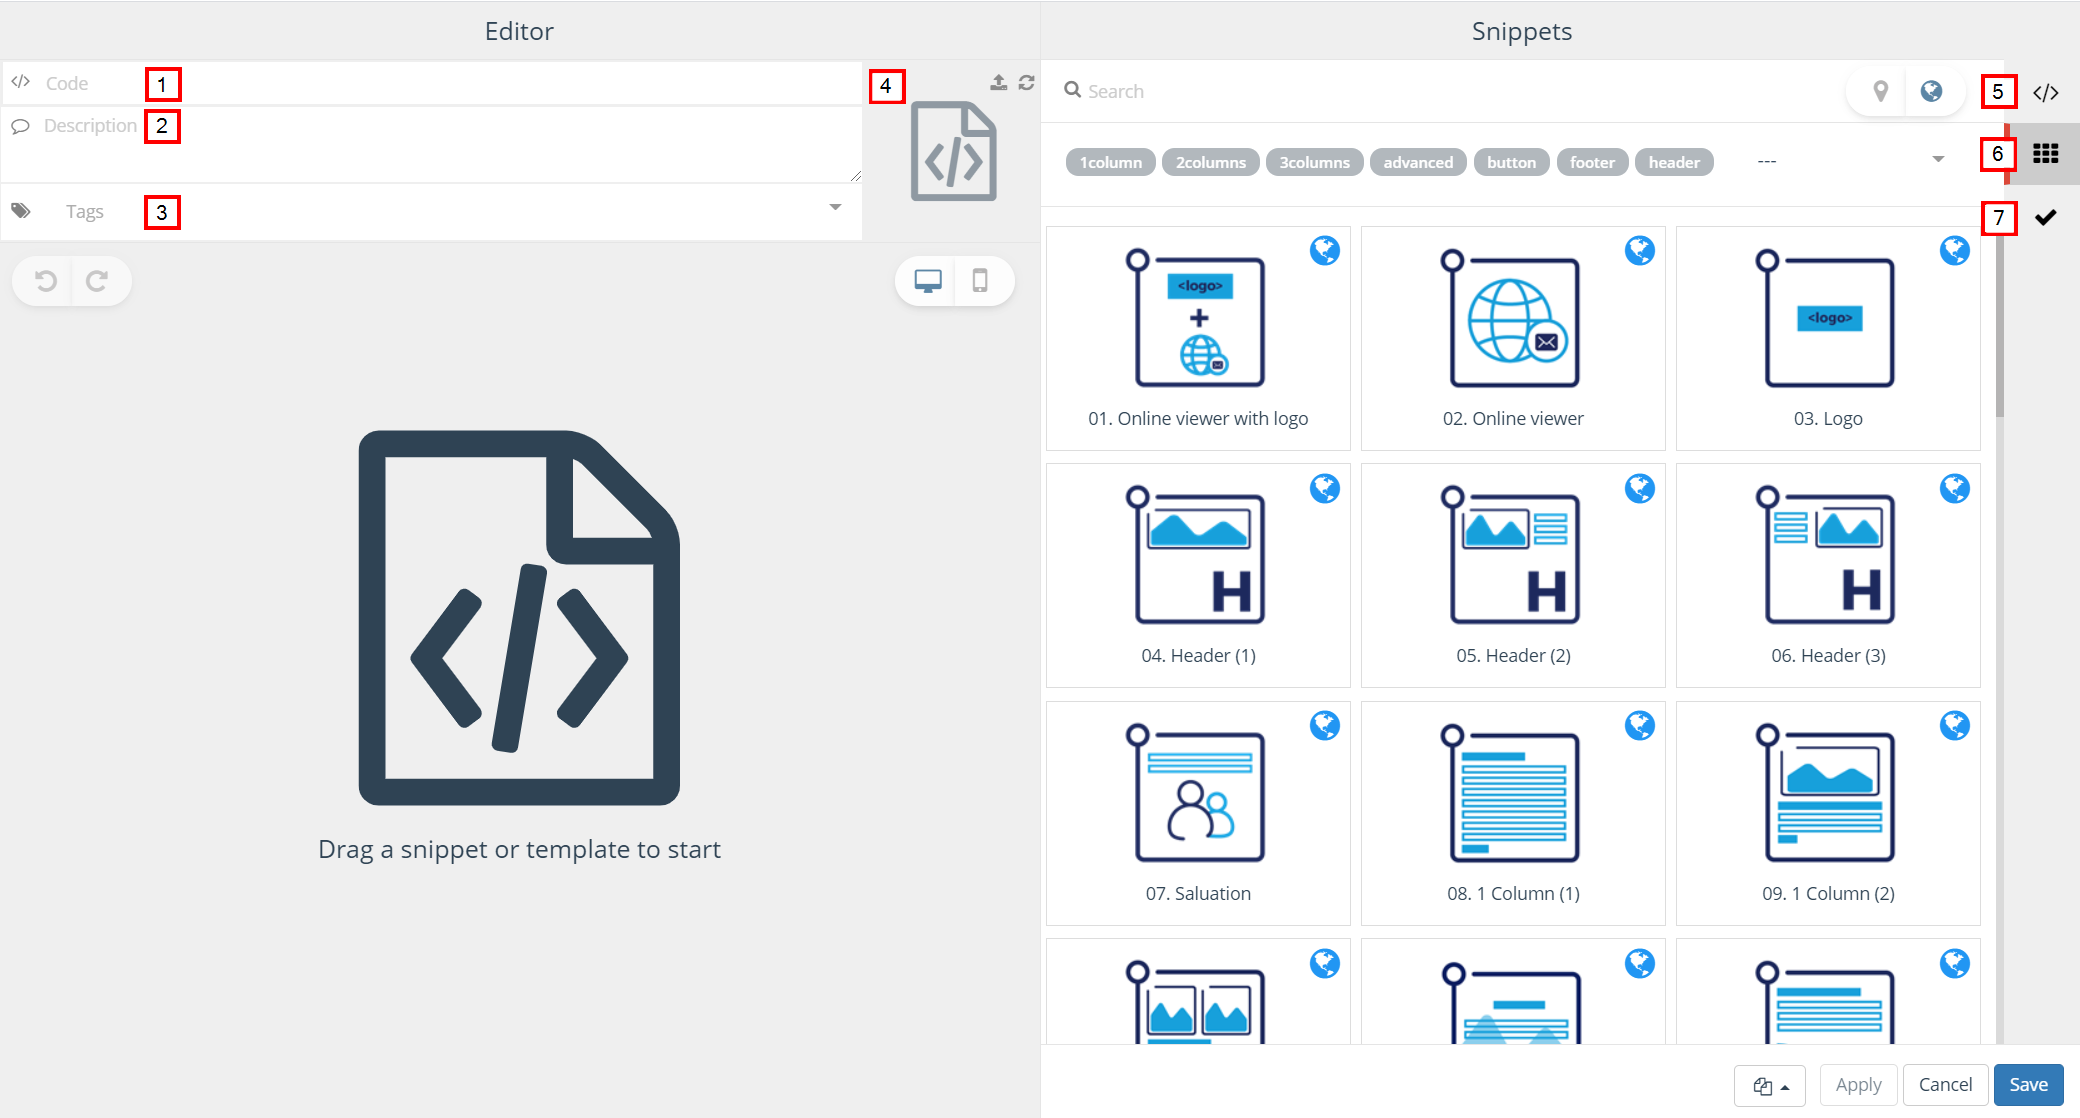2080x1118 pixels.
Task: Select the Online viewer with logo snippet
Action: (x=1198, y=338)
